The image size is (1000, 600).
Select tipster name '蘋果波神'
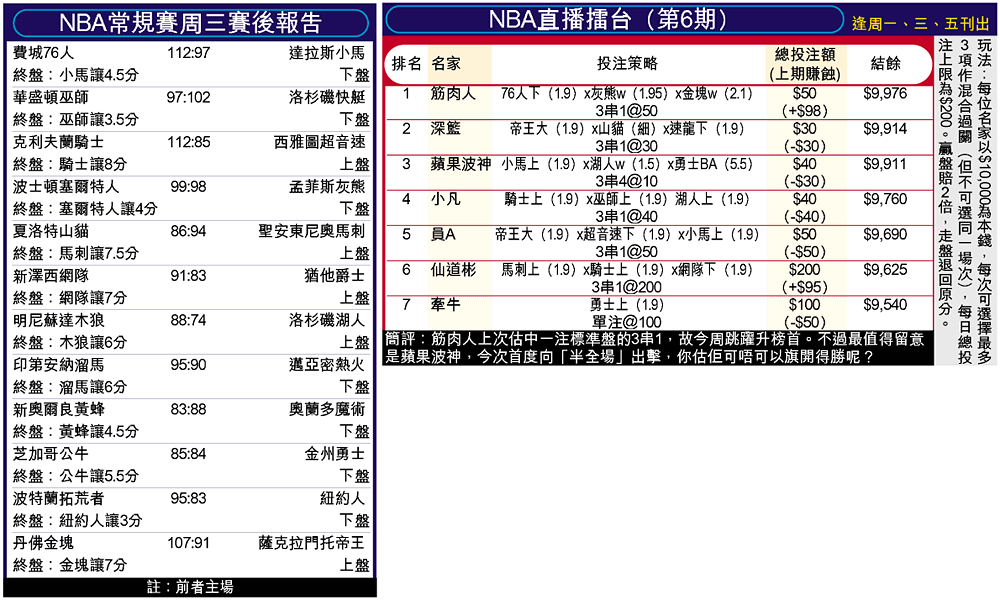[460, 164]
